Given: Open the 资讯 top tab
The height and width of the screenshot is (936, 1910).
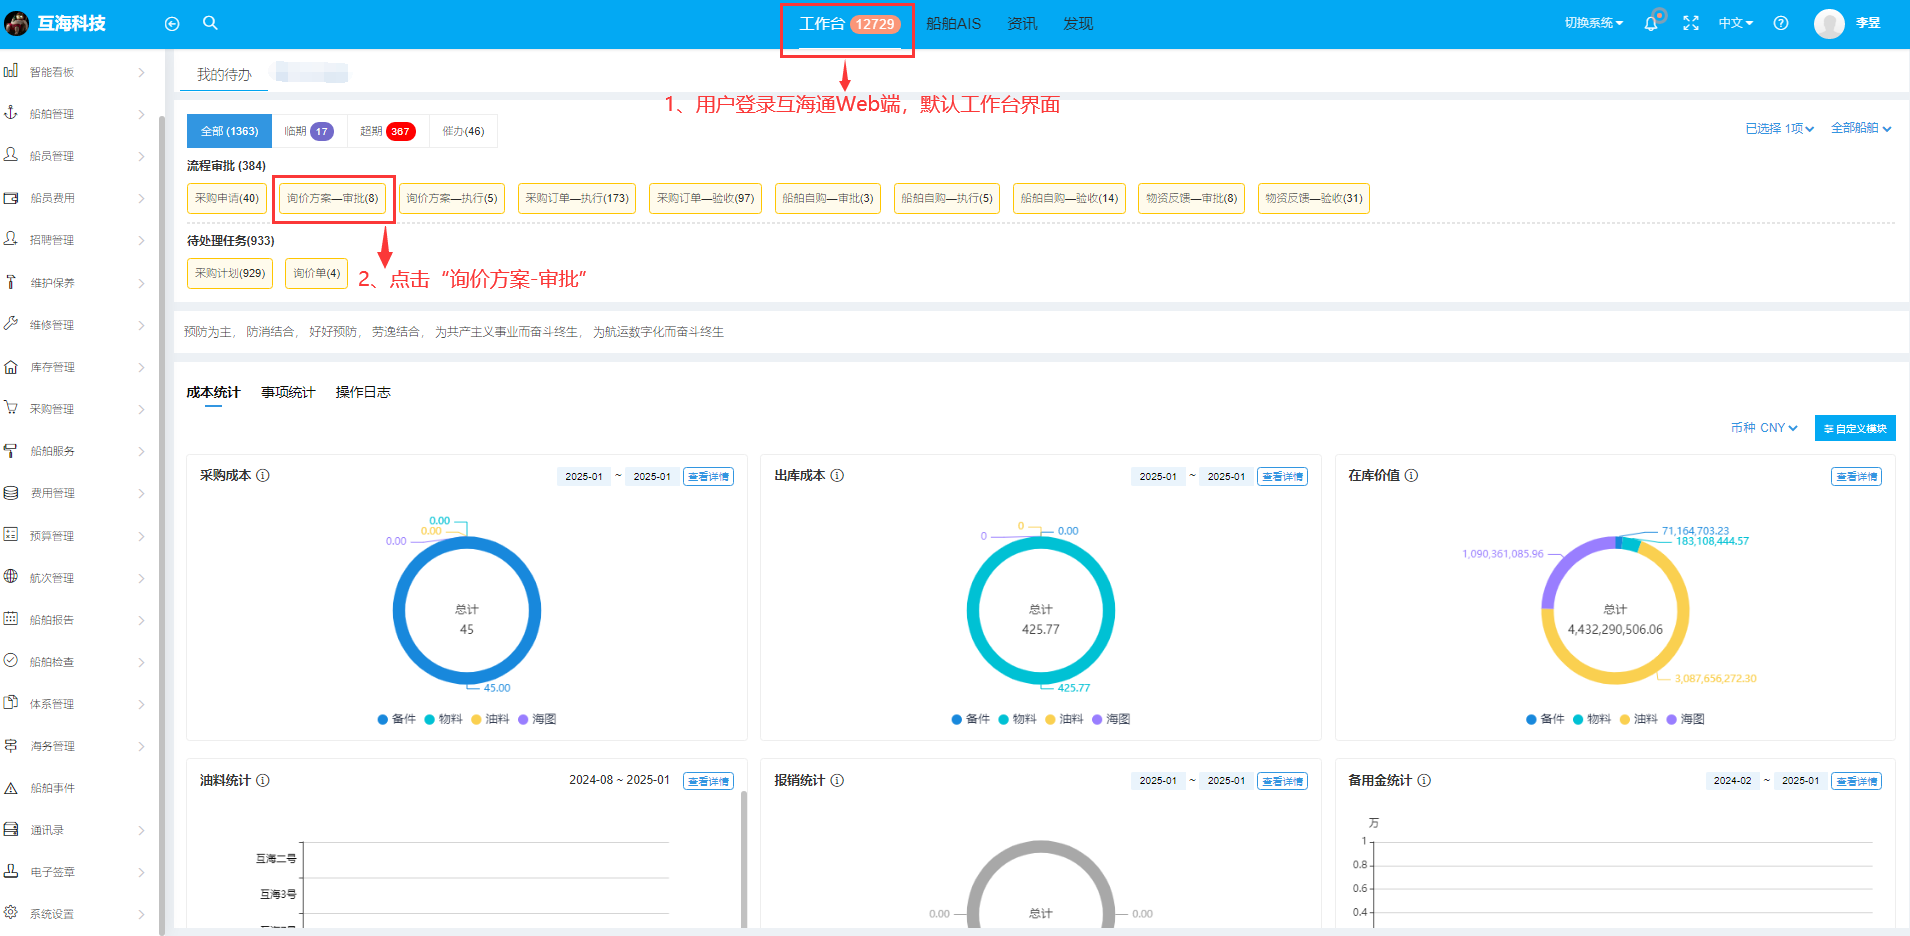Looking at the screenshot, I should point(1022,24).
